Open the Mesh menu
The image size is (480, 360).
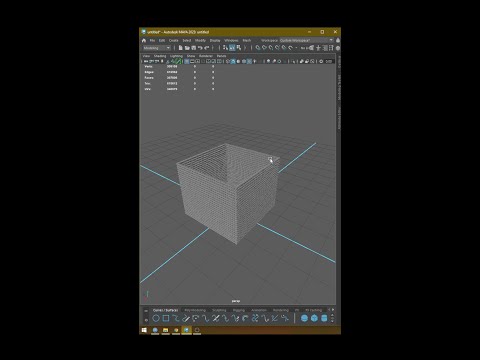coord(247,40)
